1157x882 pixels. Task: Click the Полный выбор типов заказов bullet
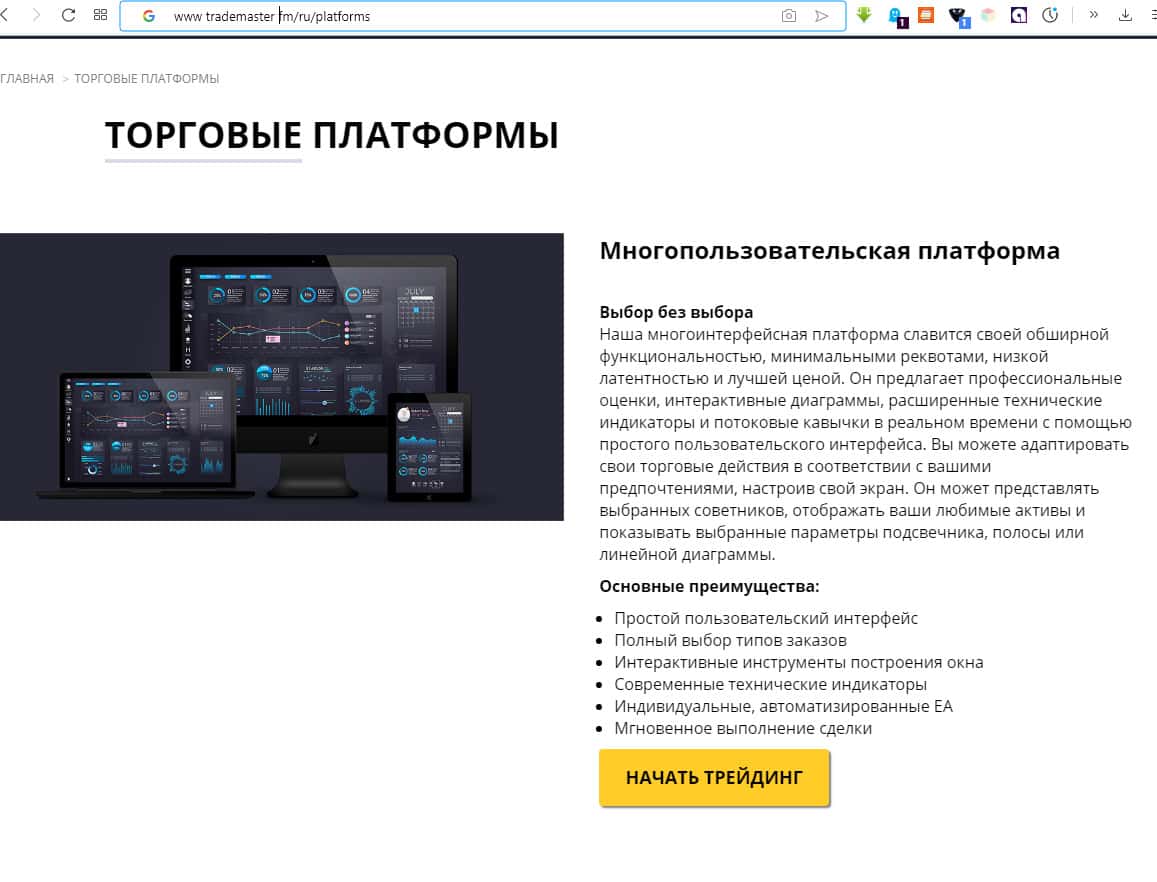coord(731,641)
